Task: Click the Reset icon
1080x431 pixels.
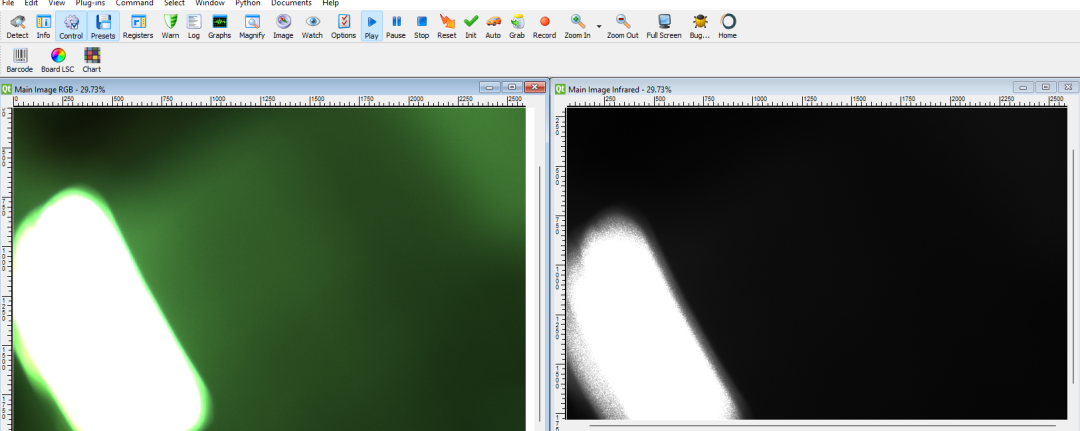Action: (447, 26)
